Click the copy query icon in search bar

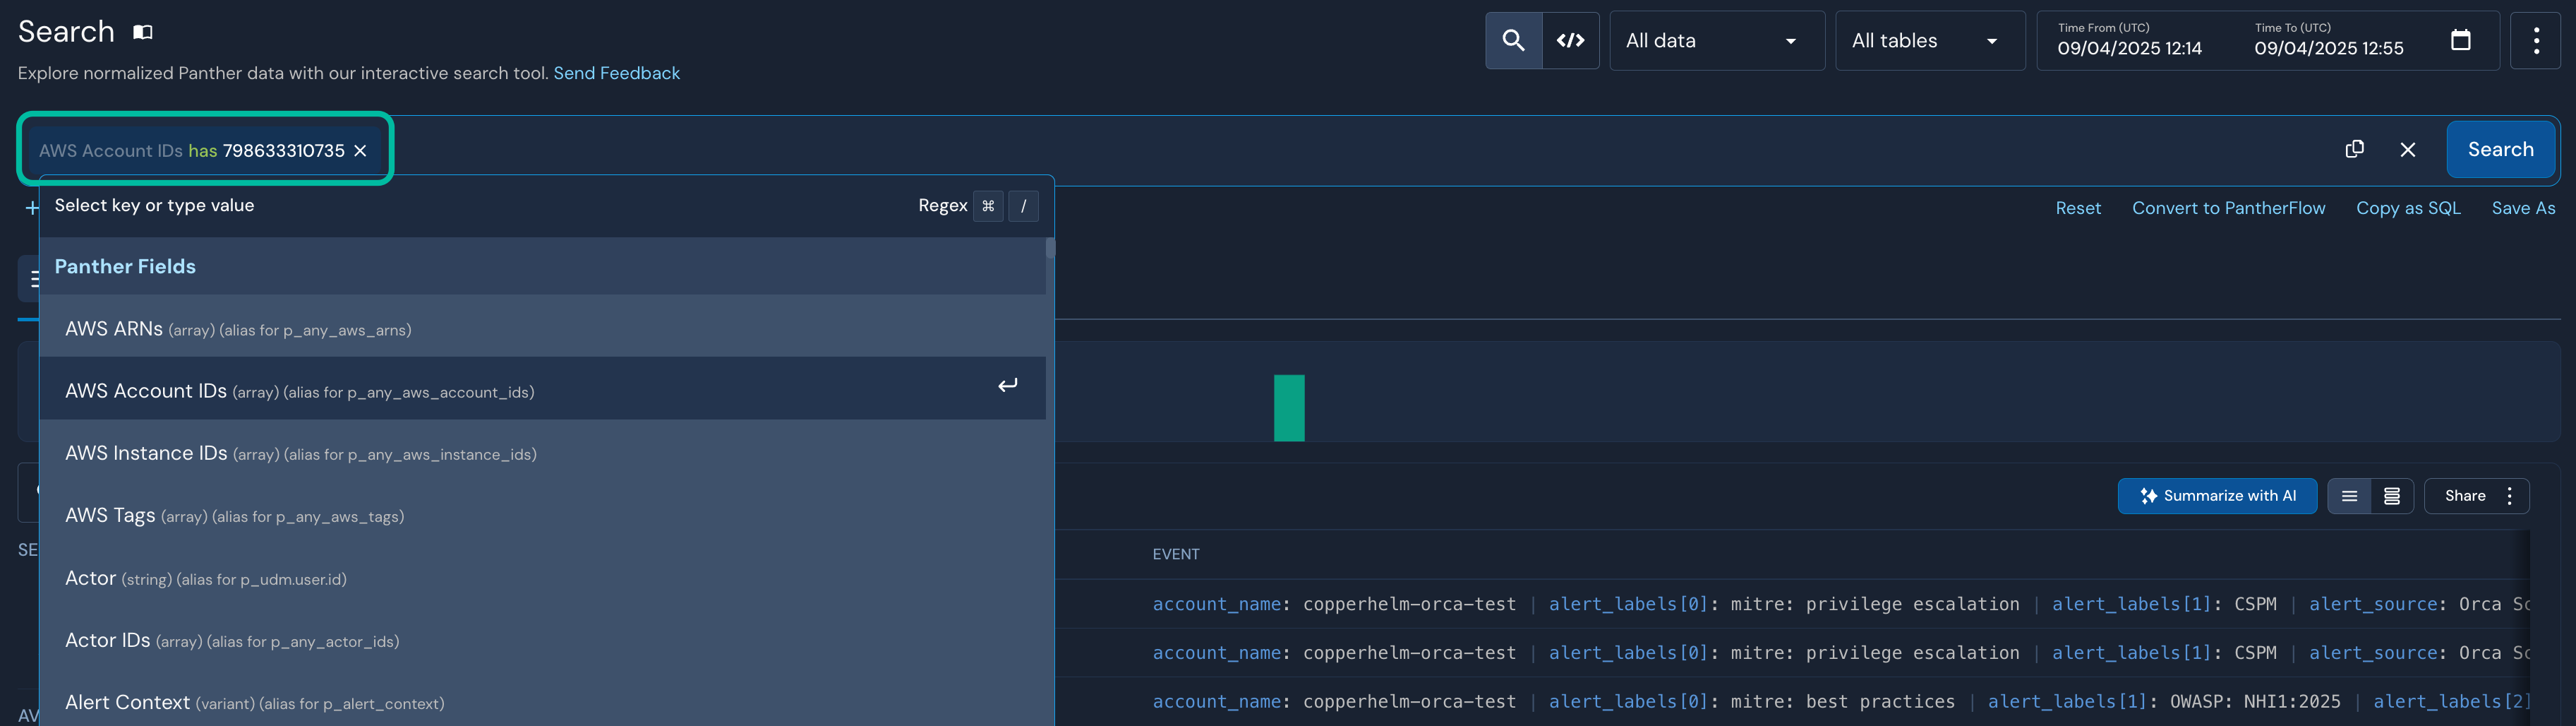click(2354, 149)
